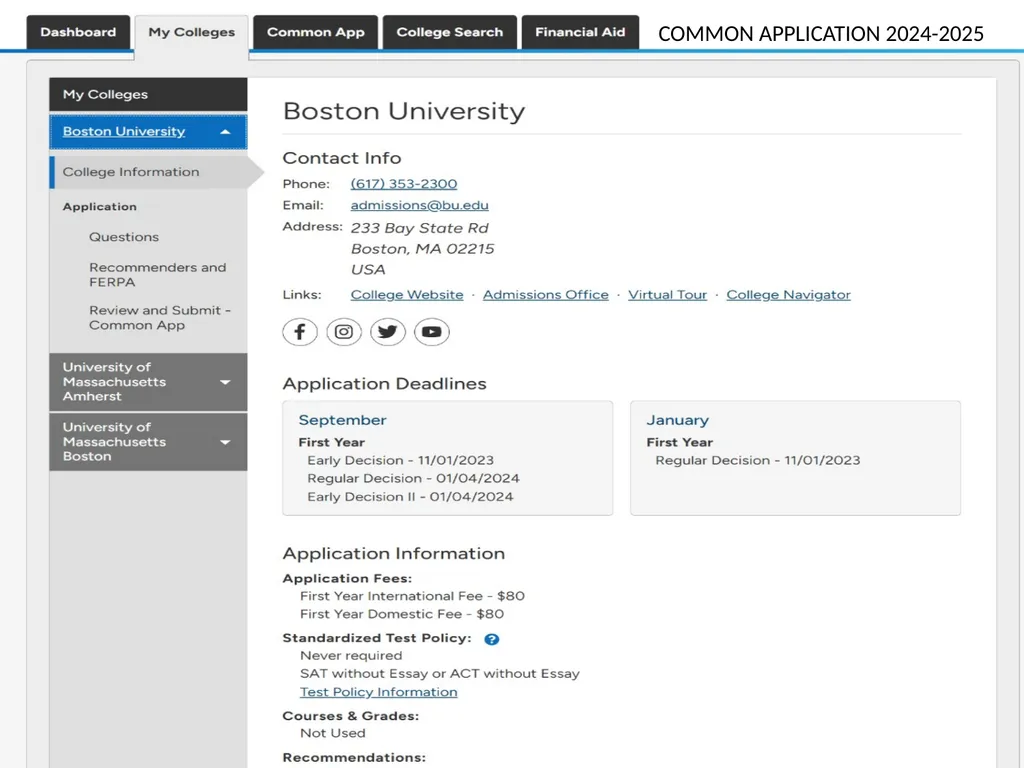Click the Boston University page heading
This screenshot has height=768, width=1024.
(404, 111)
